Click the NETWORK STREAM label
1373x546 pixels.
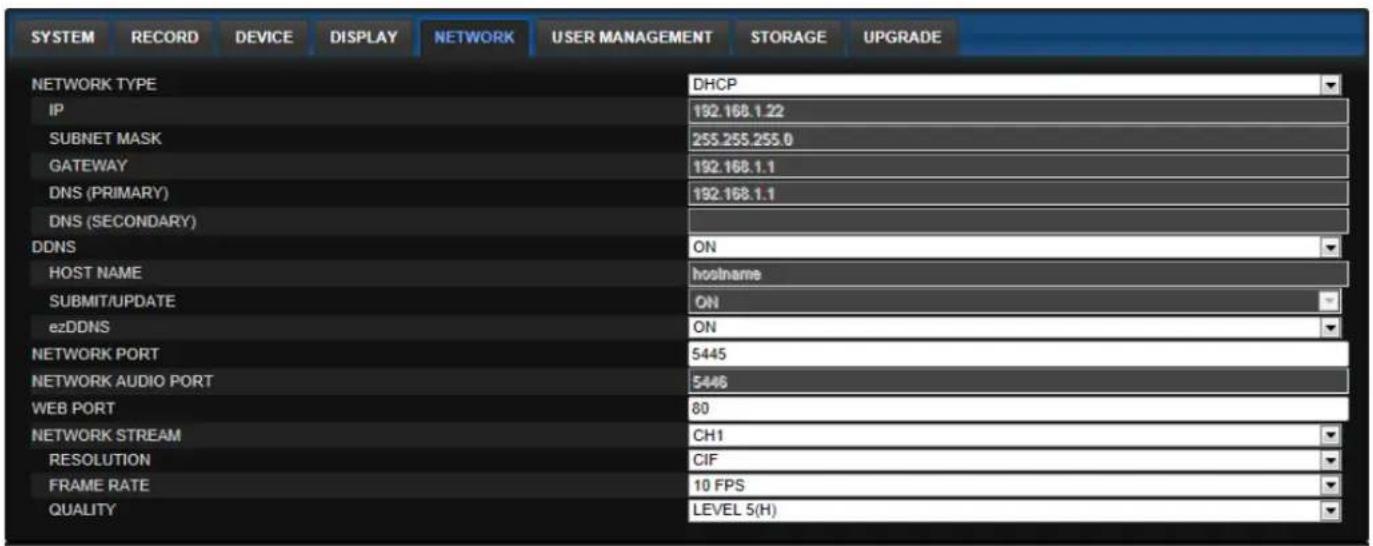(106, 435)
